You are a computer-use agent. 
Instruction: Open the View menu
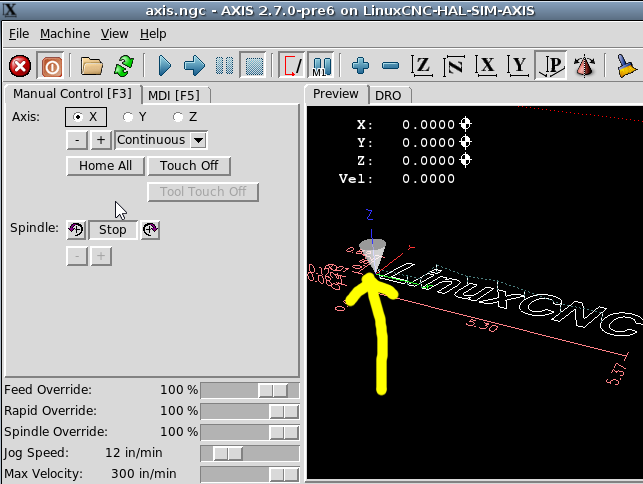click(x=114, y=34)
